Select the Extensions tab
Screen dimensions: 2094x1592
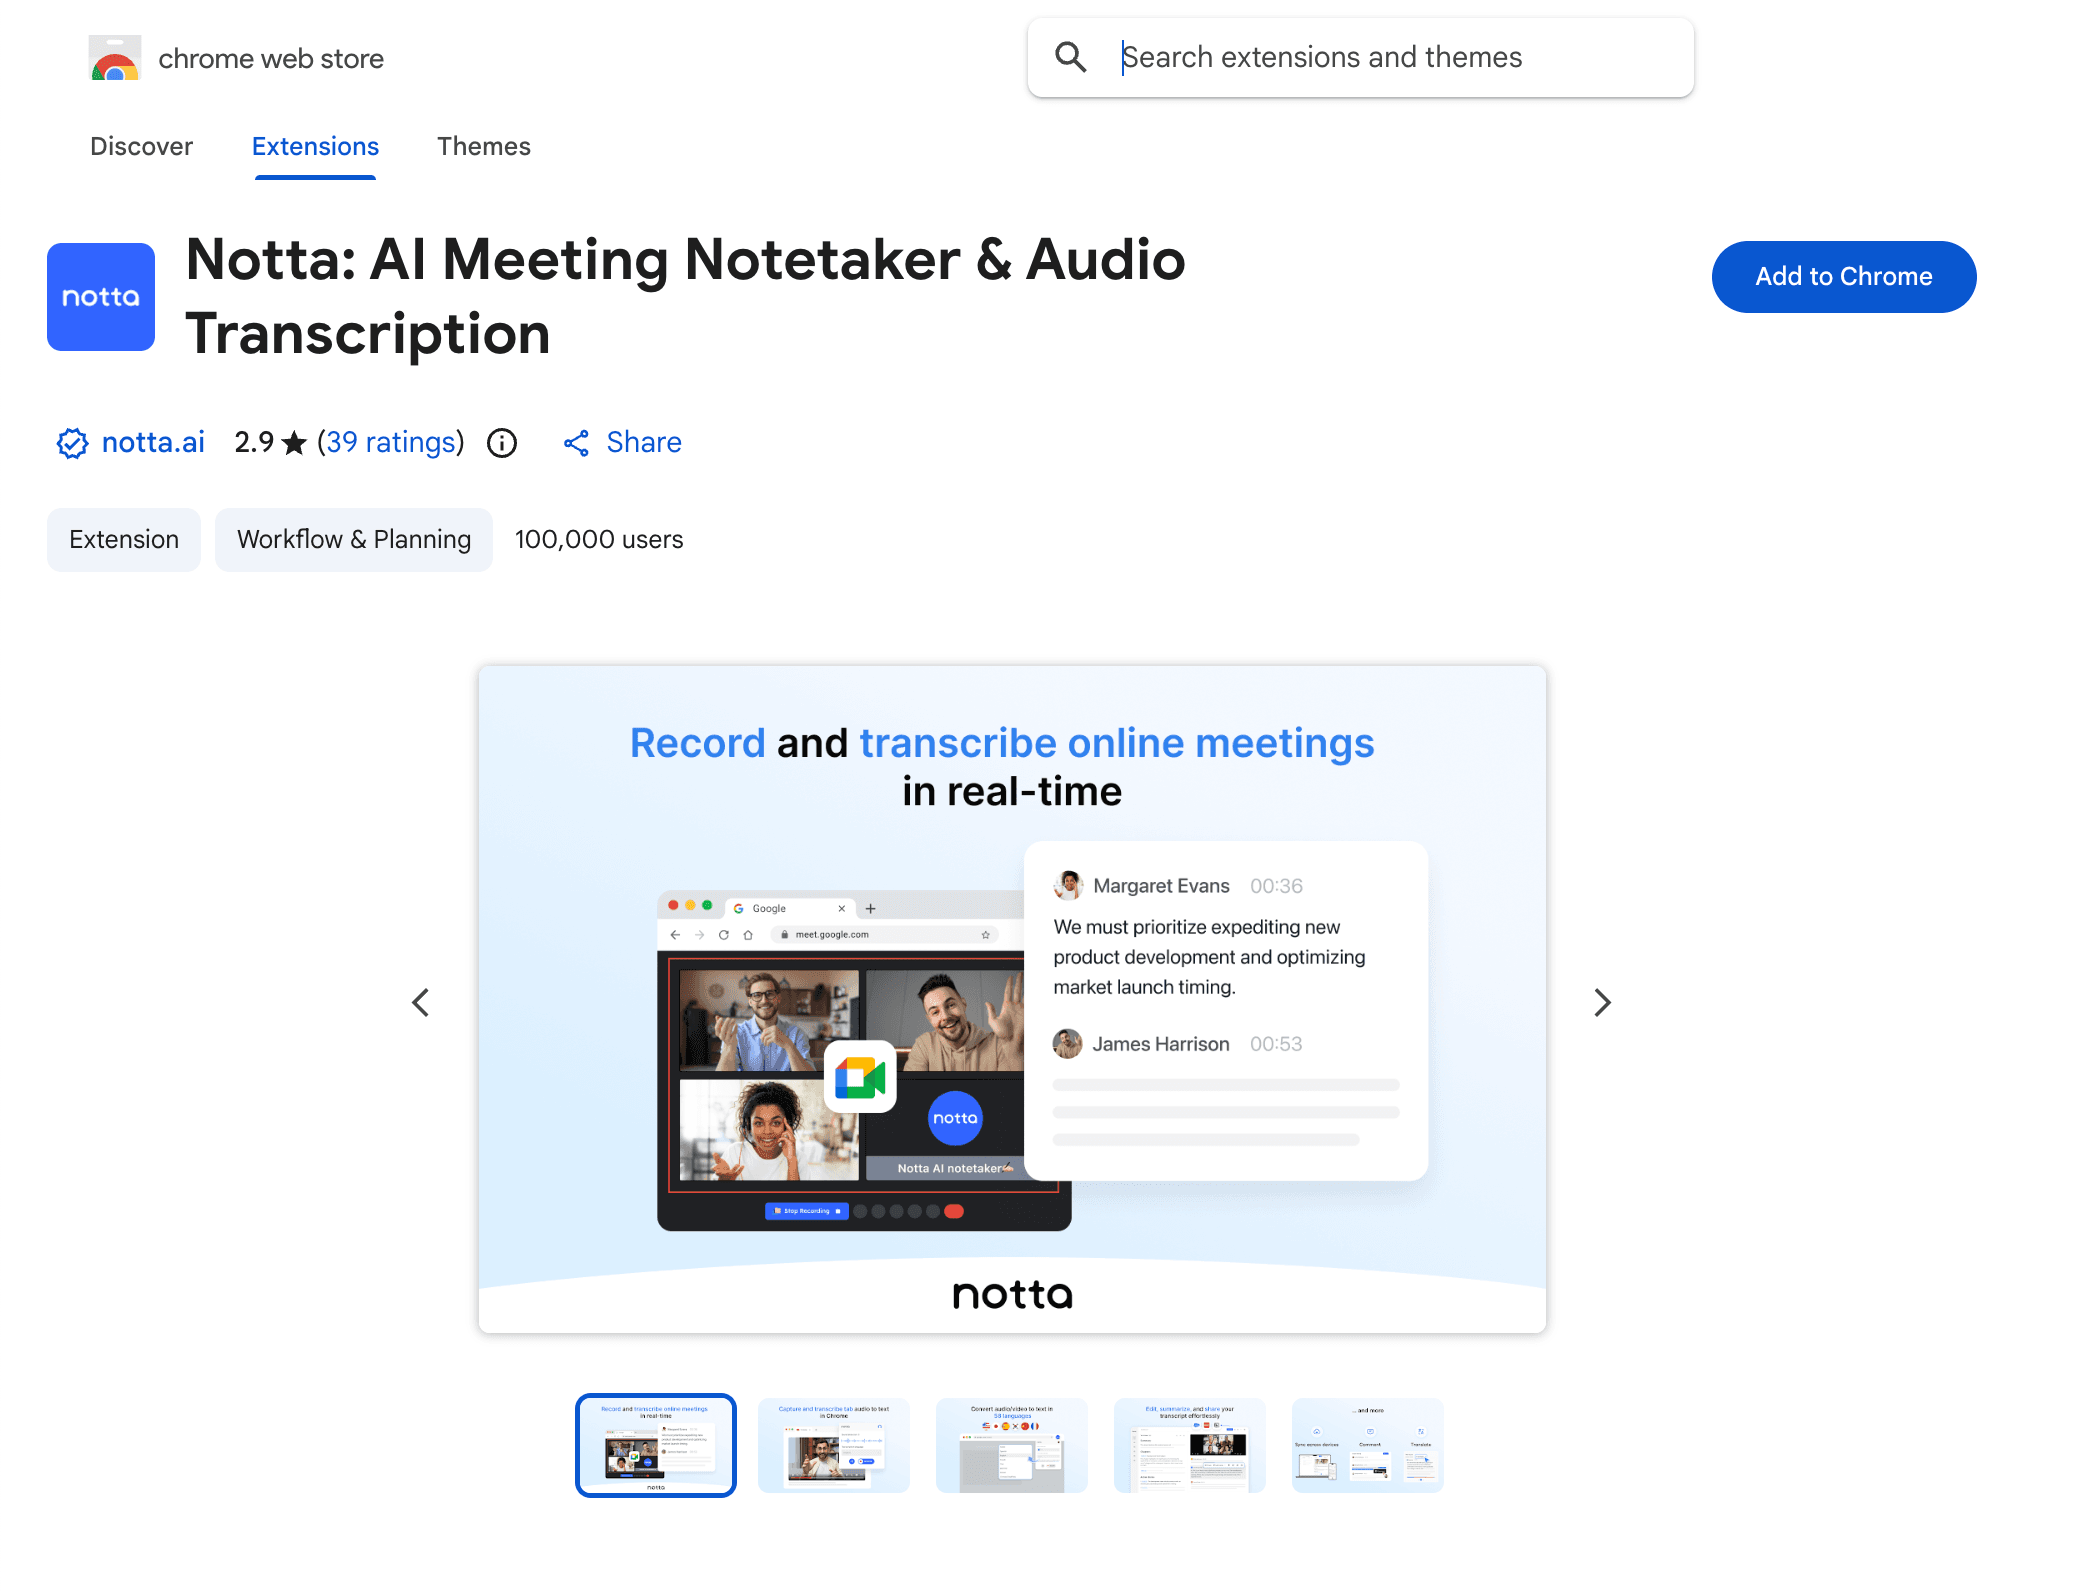coord(315,146)
